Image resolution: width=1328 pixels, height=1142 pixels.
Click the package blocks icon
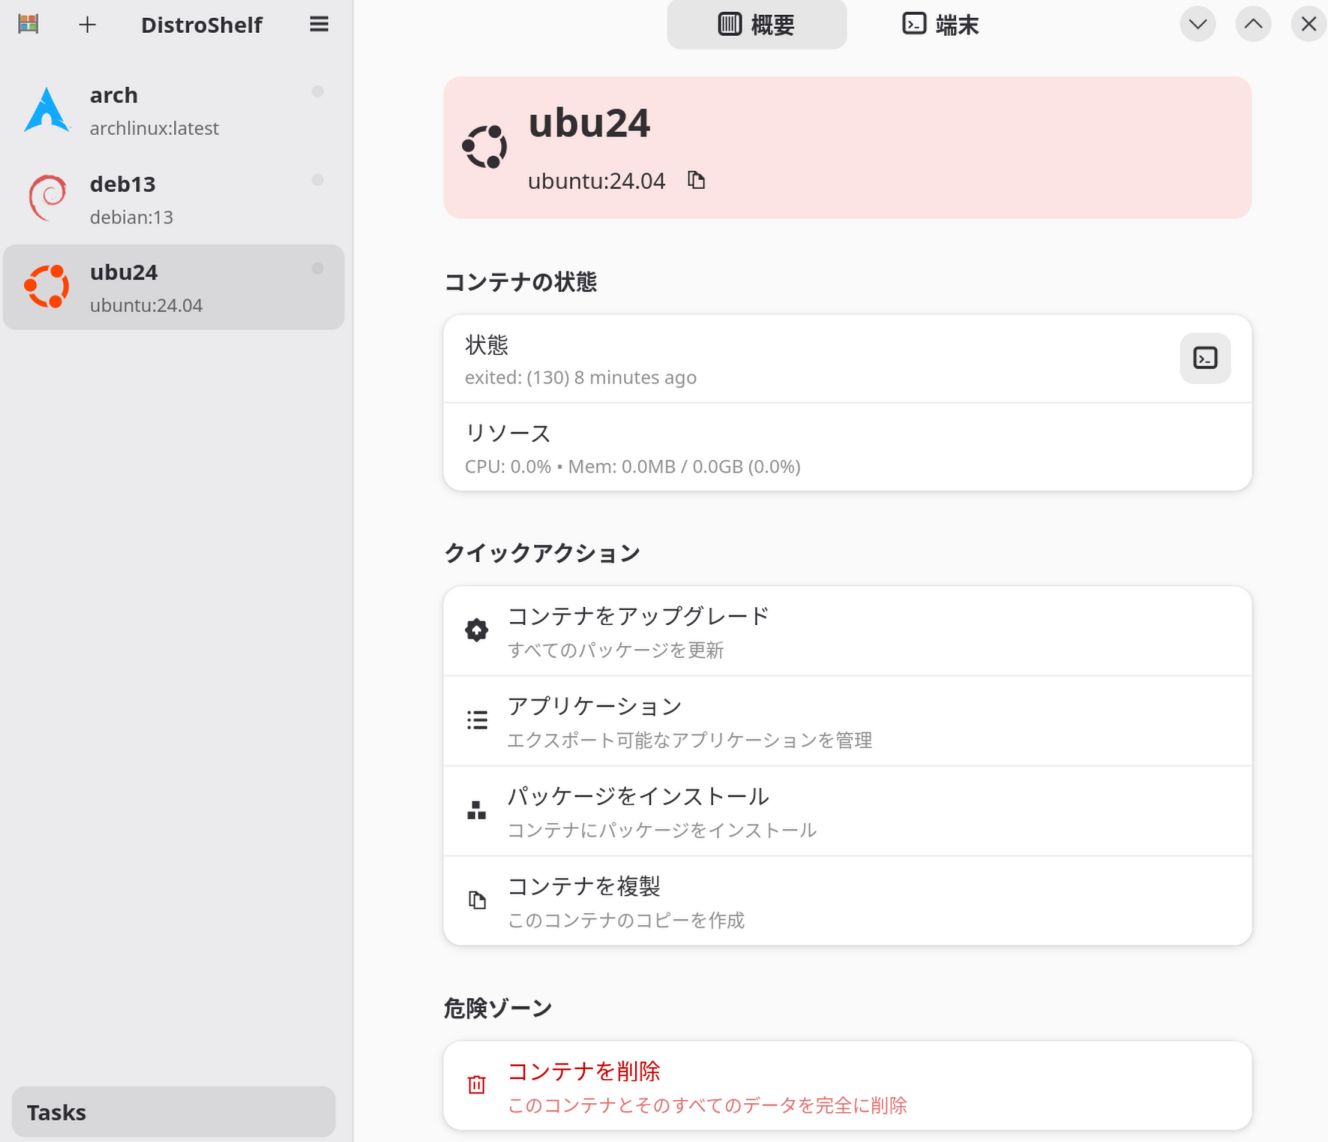477,810
